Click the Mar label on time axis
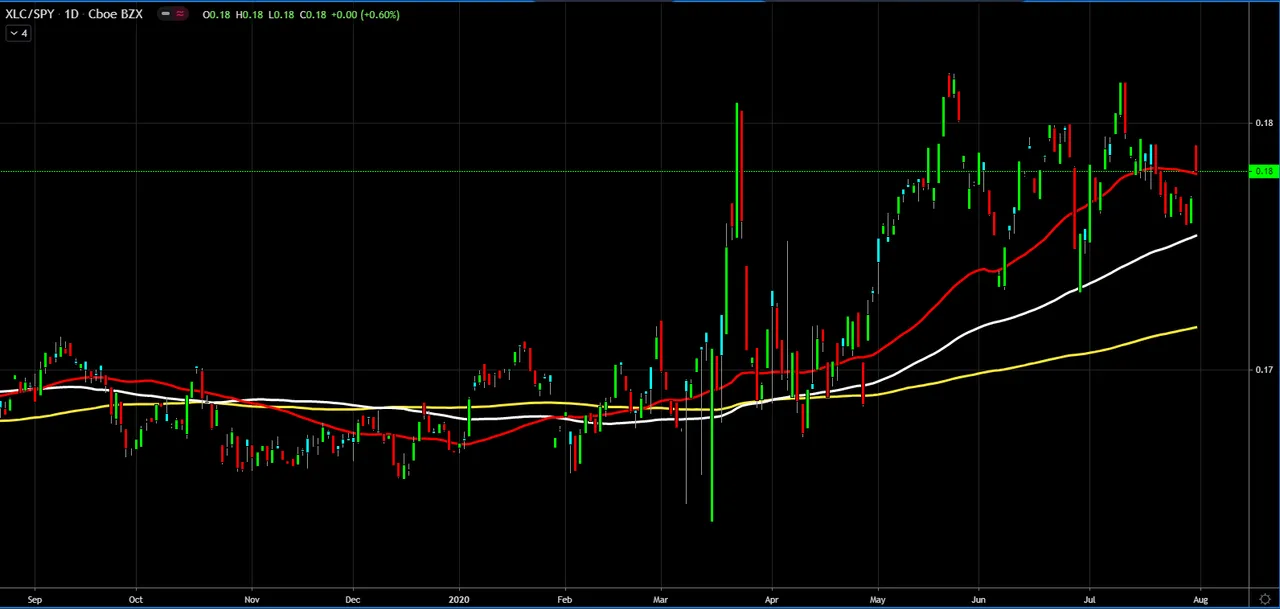The width and height of the screenshot is (1280, 609). [661, 599]
